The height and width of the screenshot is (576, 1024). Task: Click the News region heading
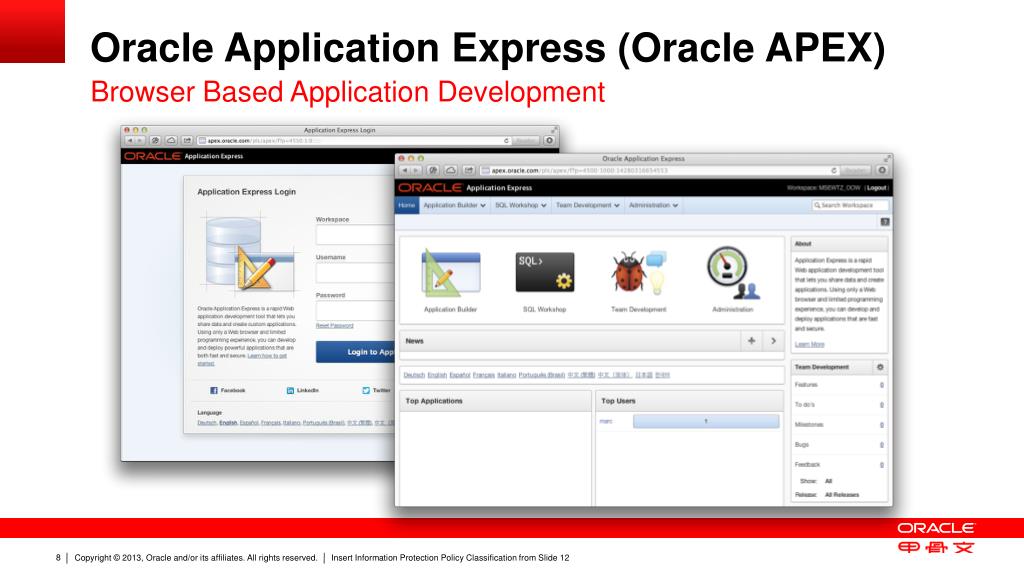click(415, 341)
